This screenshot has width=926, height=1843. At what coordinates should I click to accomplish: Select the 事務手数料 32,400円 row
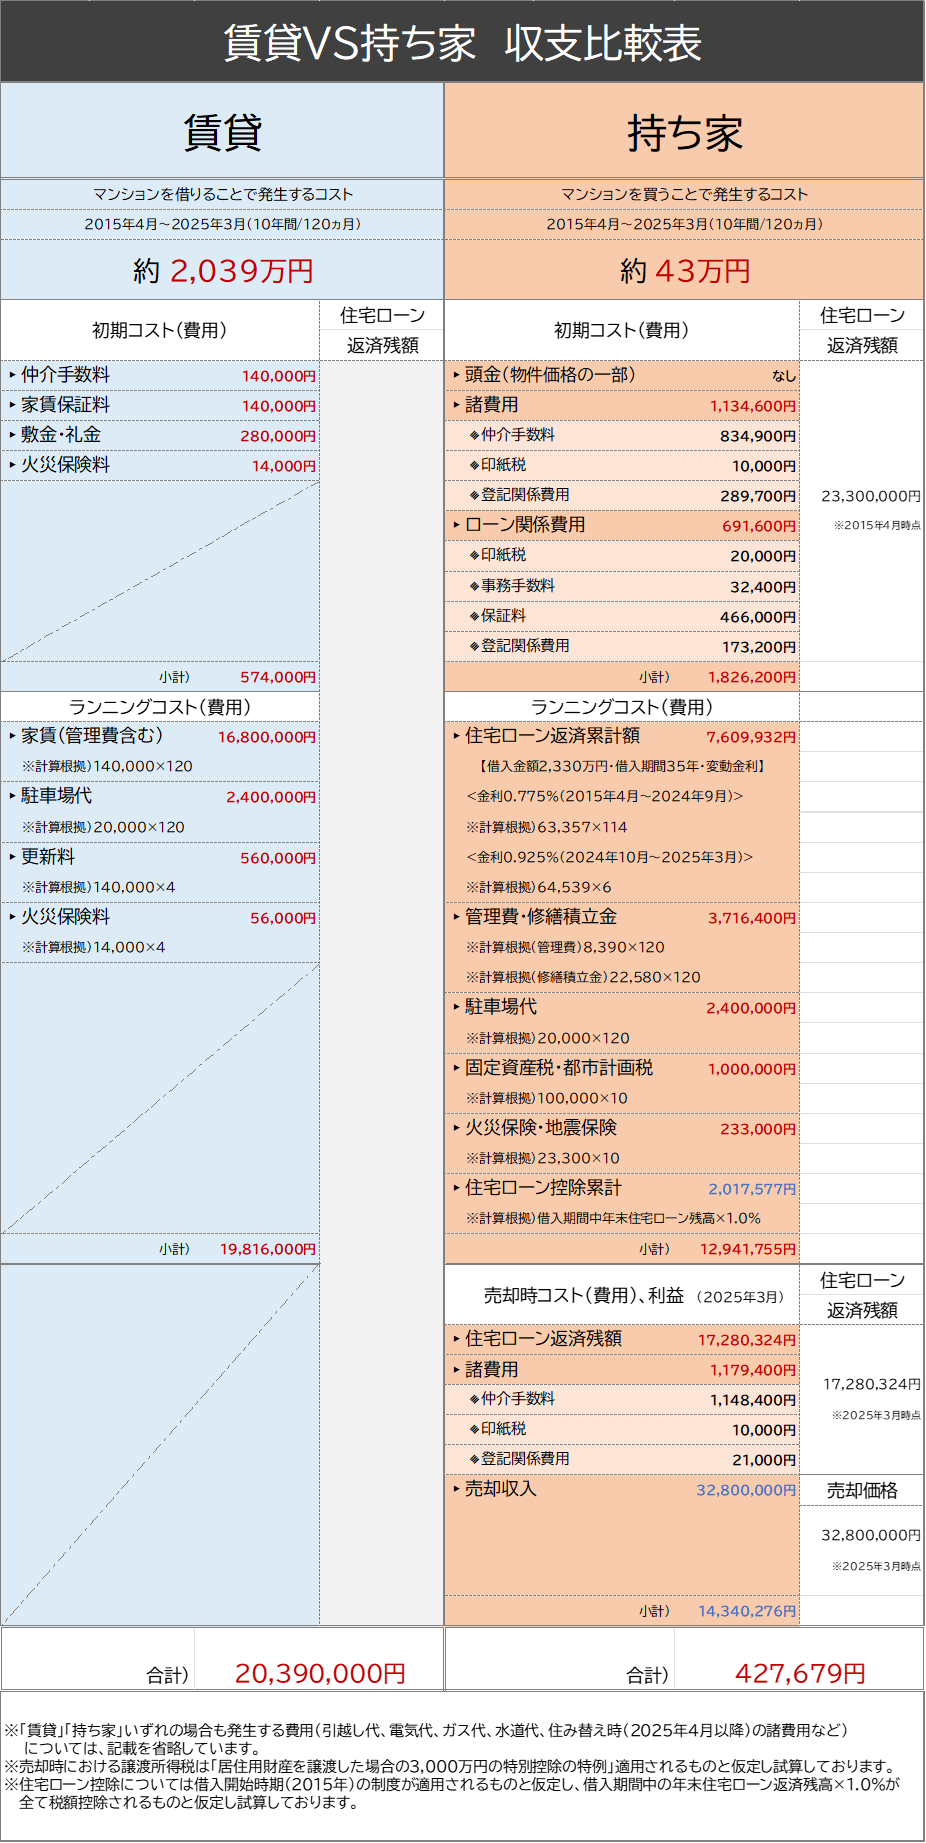click(622, 587)
